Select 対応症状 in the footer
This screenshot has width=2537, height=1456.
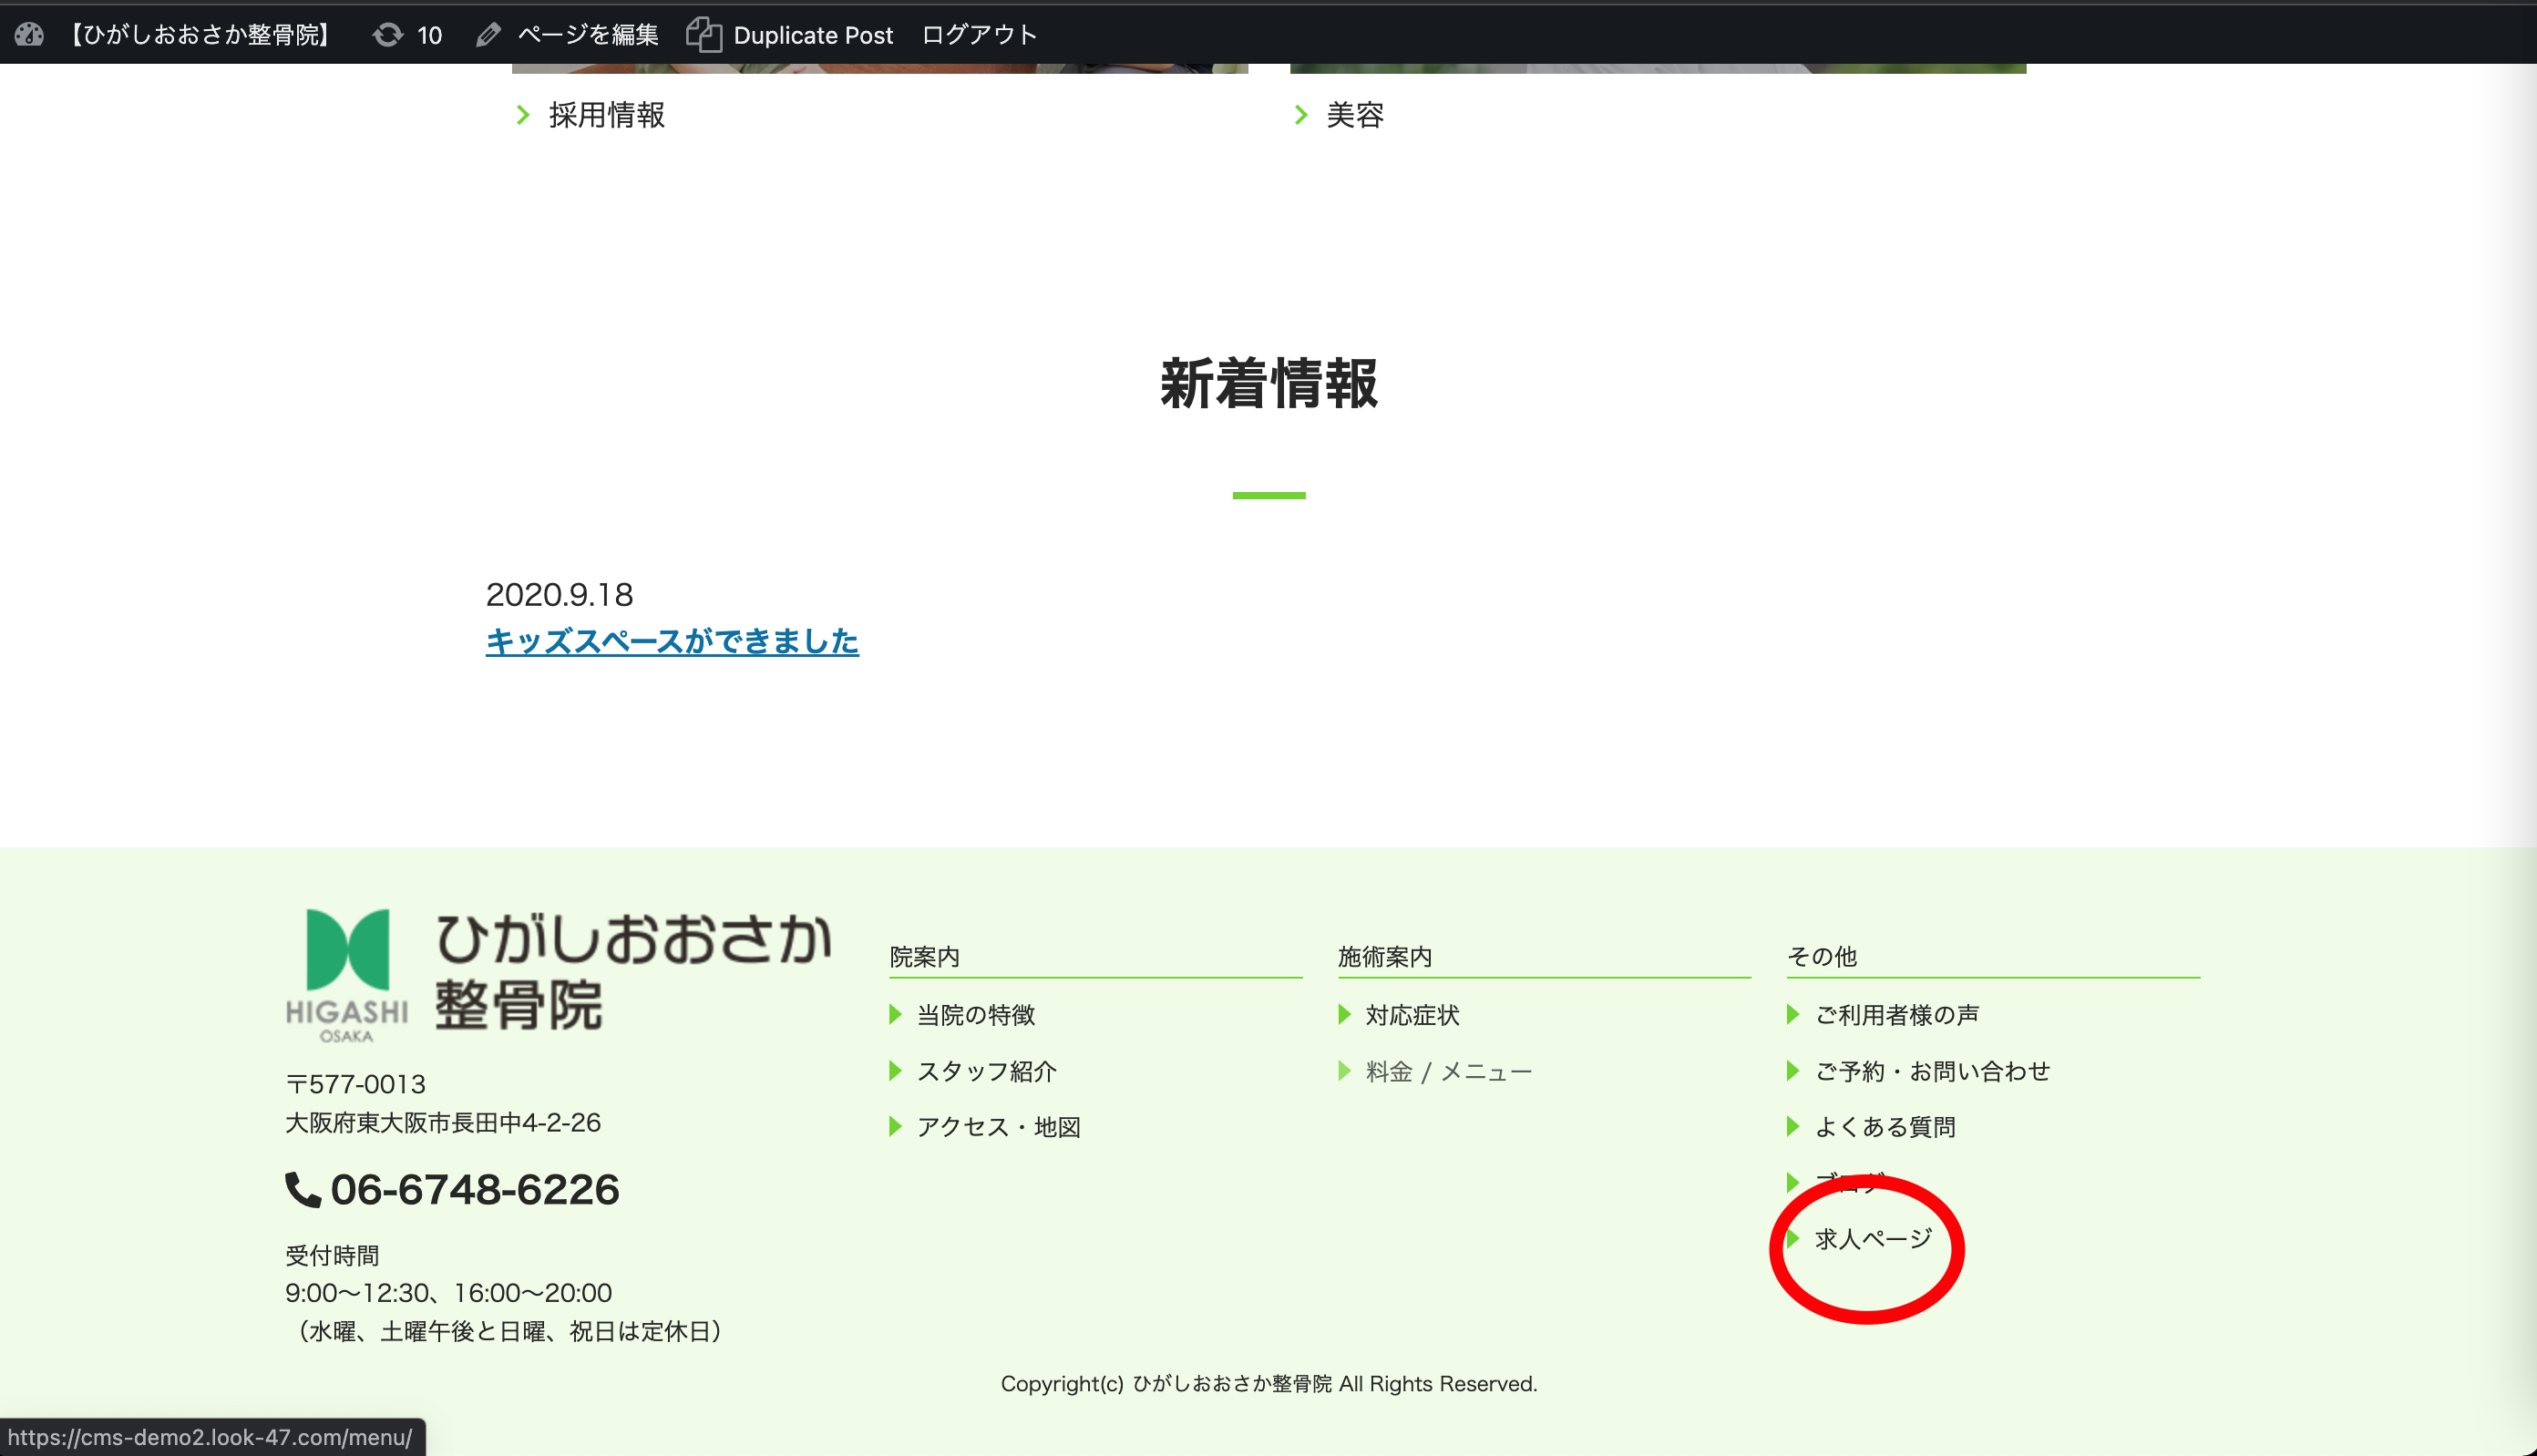(1412, 1015)
